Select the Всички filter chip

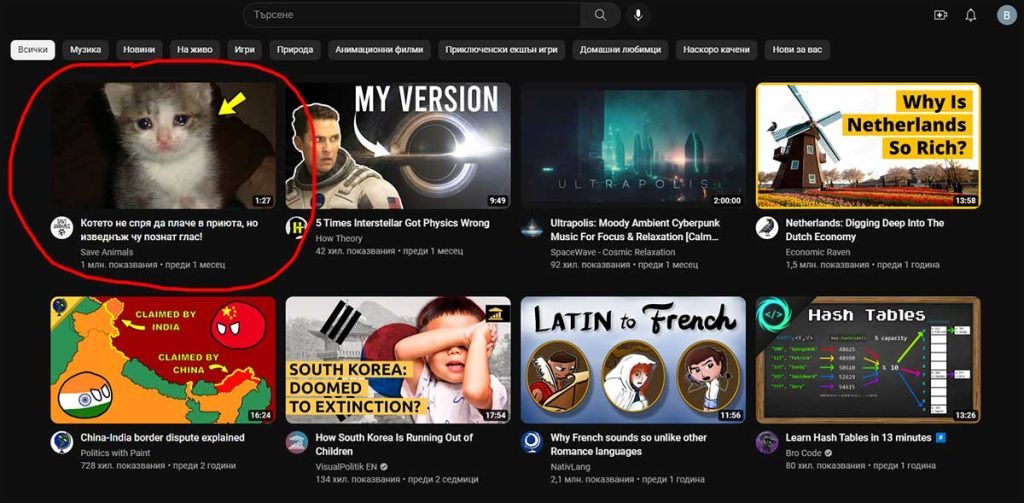point(33,50)
